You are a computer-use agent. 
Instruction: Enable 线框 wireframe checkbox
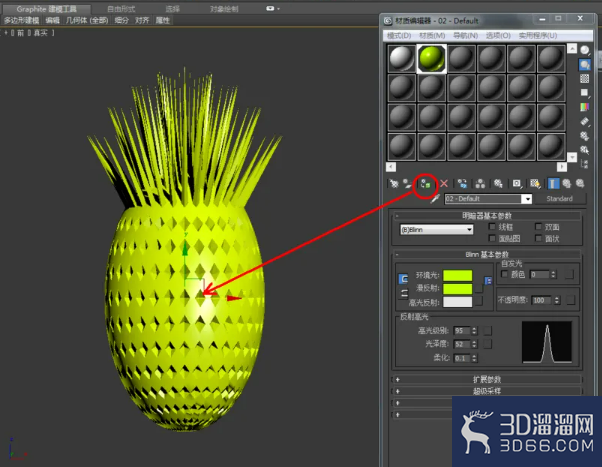tap(492, 227)
